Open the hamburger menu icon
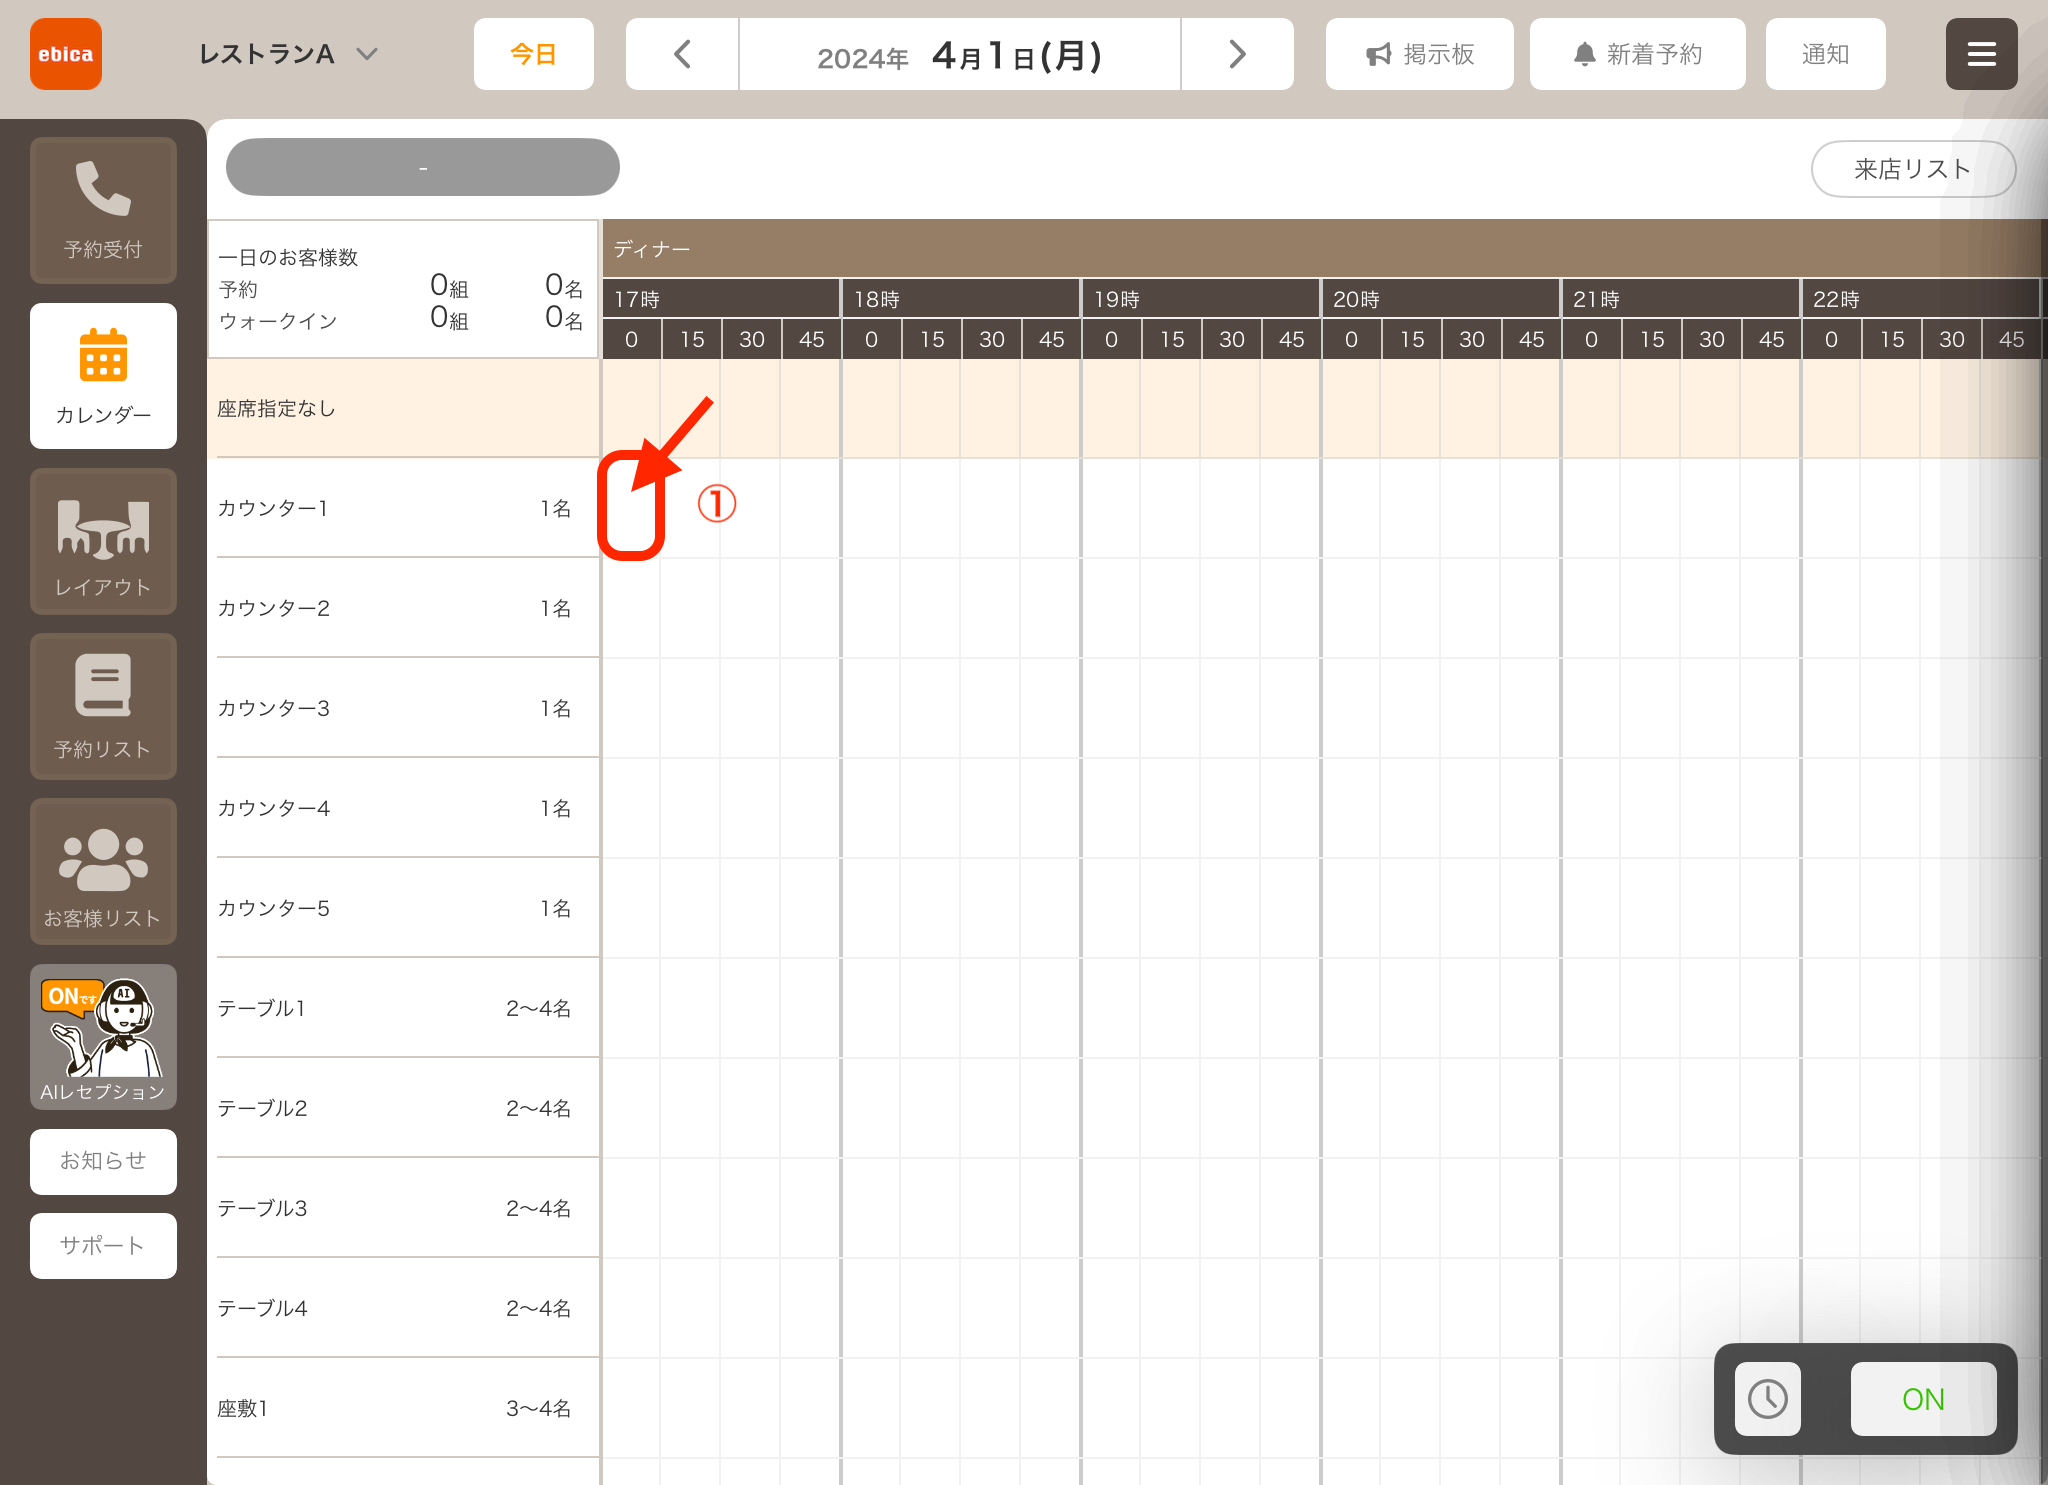 point(1981,54)
